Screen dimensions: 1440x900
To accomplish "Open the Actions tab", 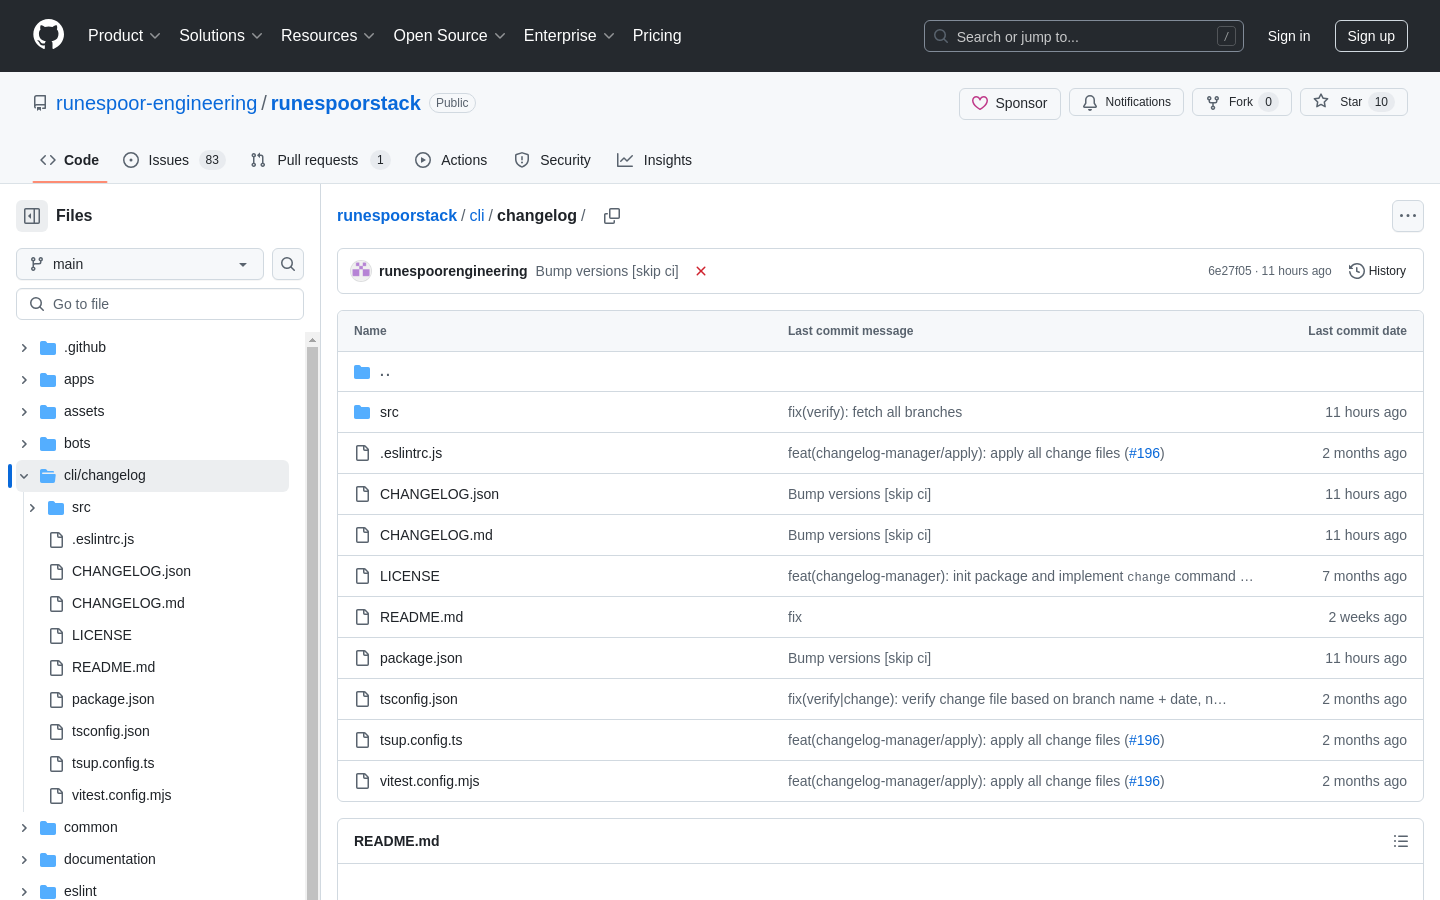I will pos(451,160).
